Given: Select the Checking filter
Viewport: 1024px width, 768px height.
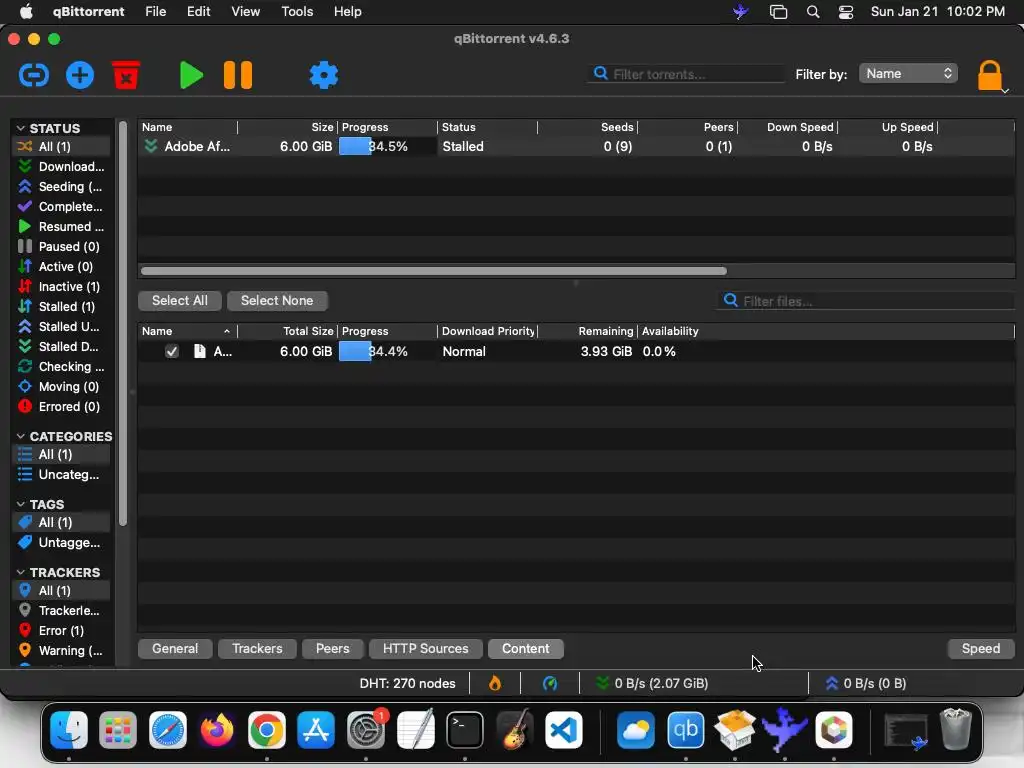Looking at the screenshot, I should click(61, 366).
